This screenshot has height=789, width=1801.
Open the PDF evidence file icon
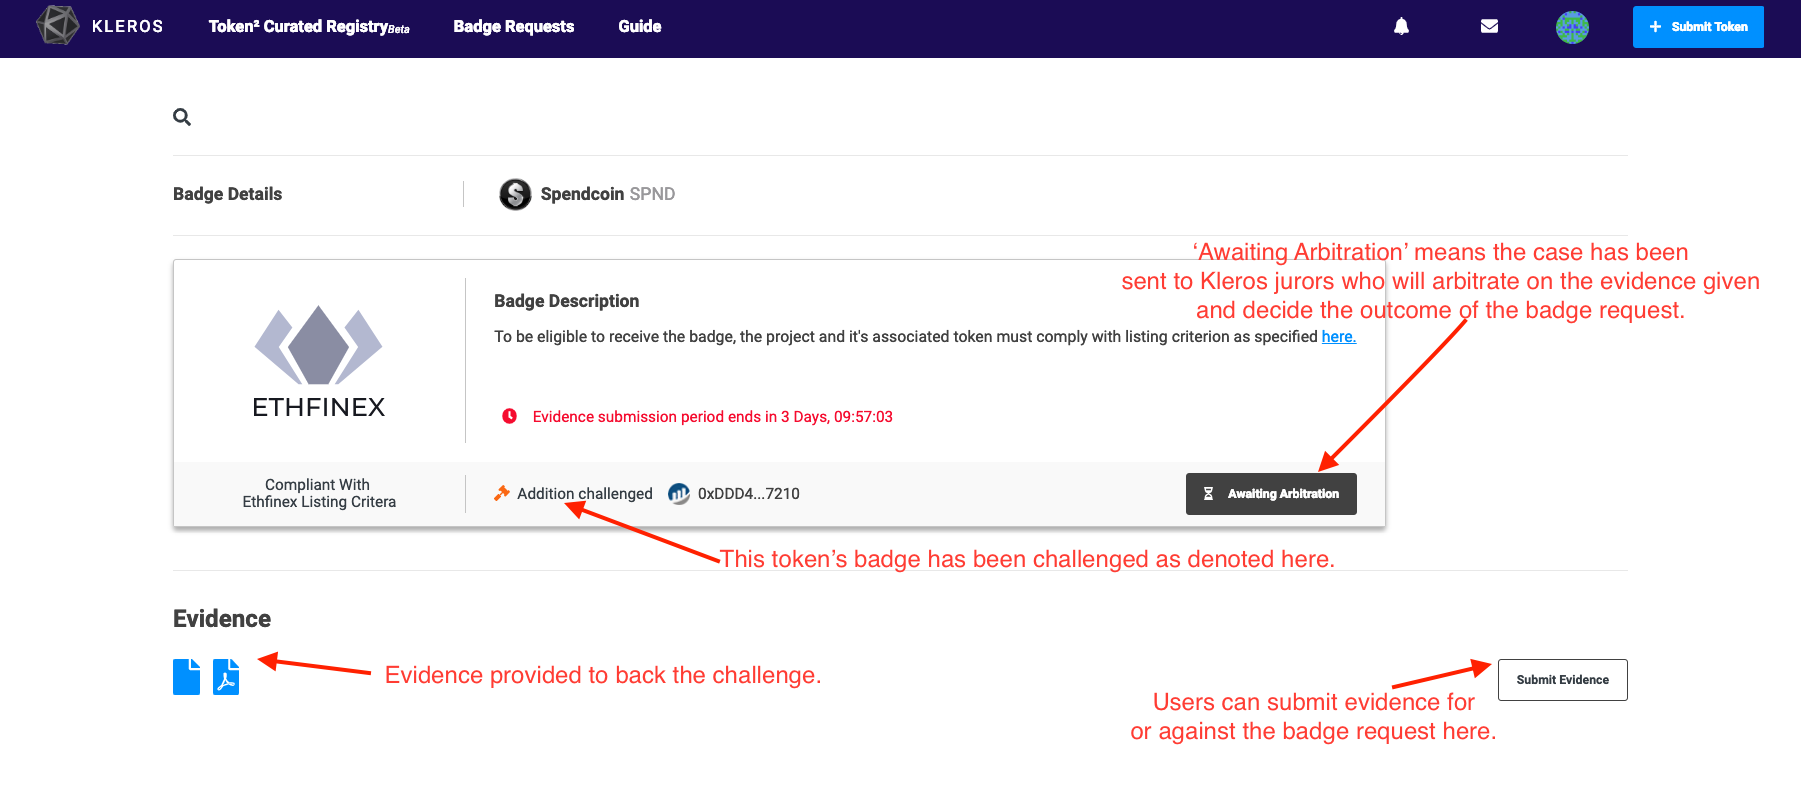tap(226, 677)
